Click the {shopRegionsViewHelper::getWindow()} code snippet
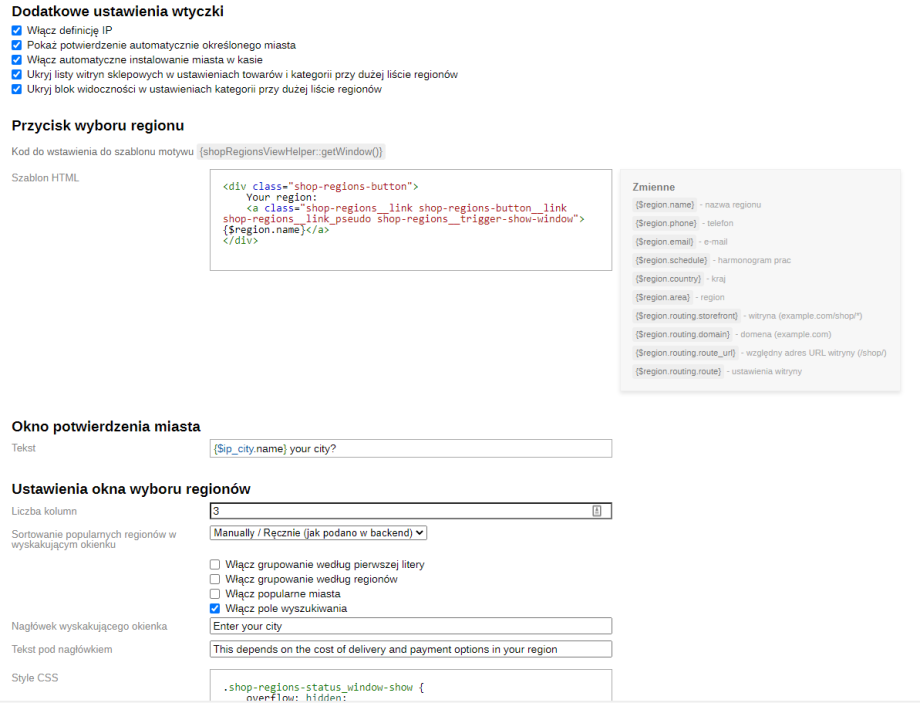 291,152
